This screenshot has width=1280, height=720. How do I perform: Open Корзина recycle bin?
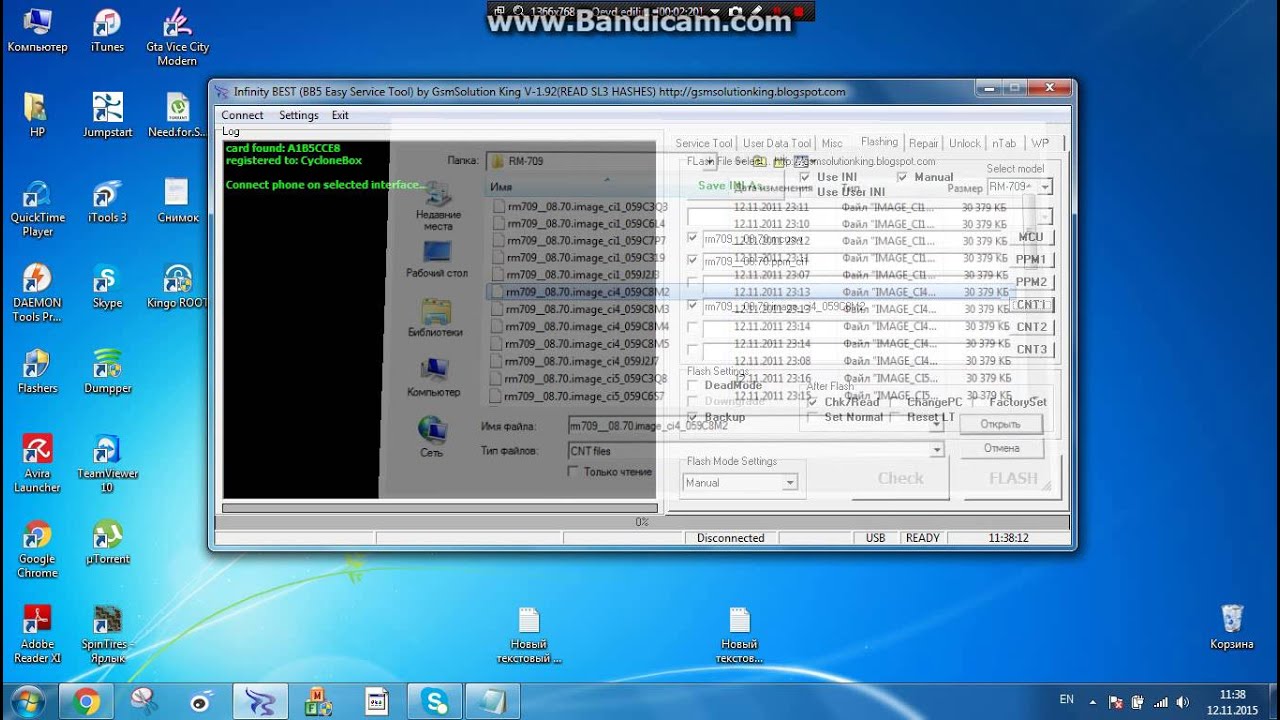point(1232,627)
